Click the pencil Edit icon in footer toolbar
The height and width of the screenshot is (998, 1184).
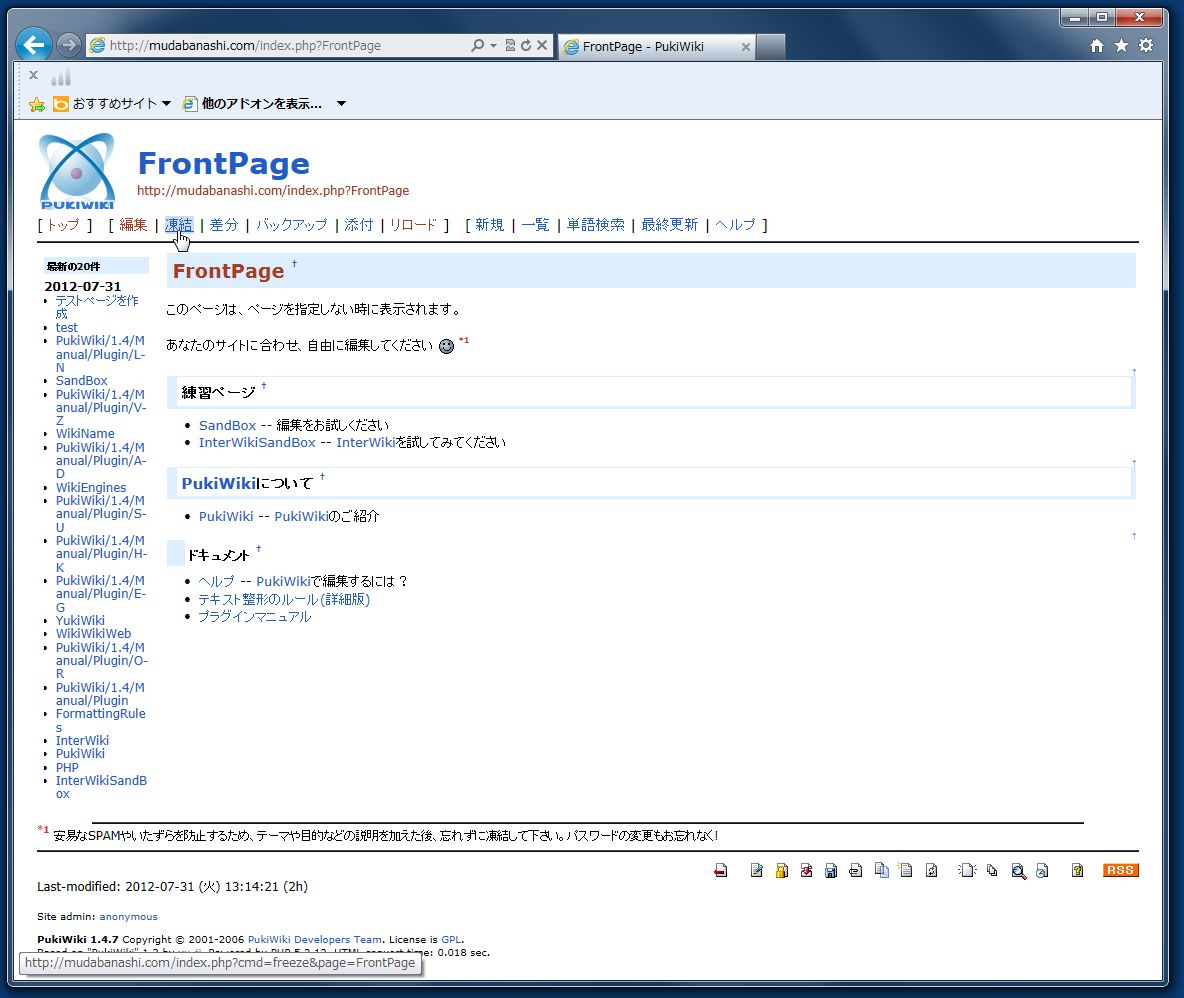pyautogui.click(x=757, y=871)
